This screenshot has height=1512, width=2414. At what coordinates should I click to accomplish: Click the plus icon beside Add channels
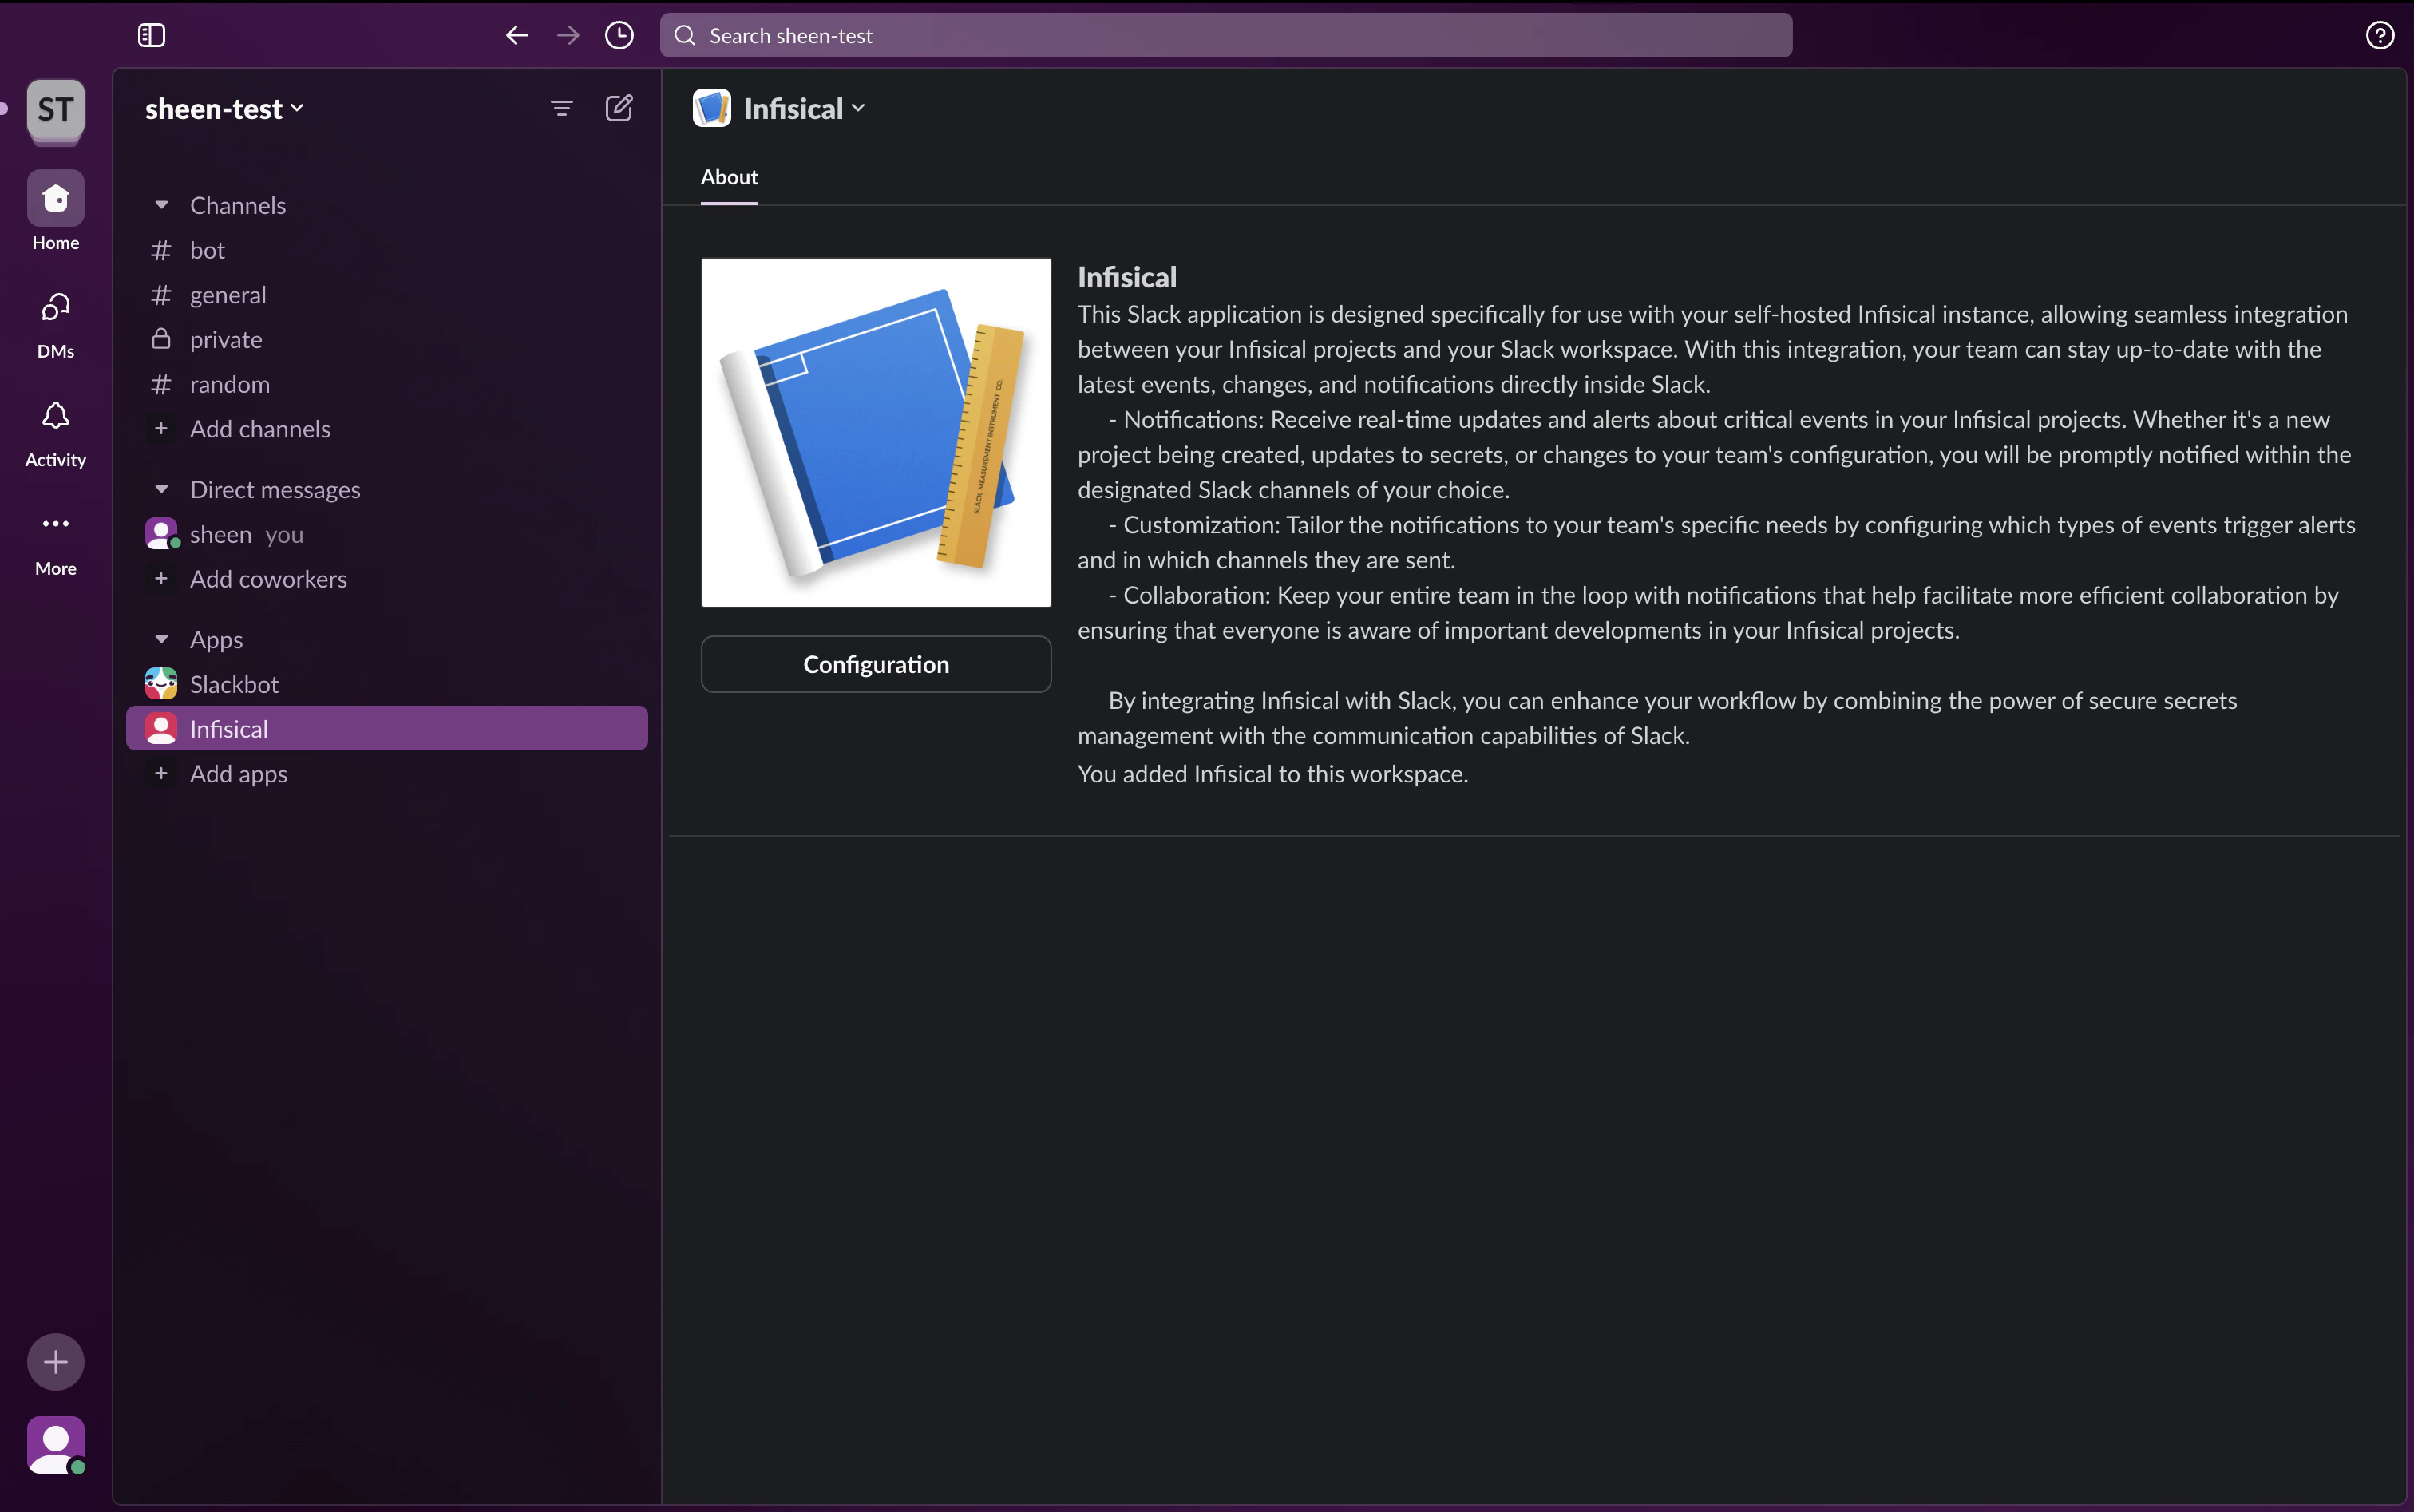(161, 429)
